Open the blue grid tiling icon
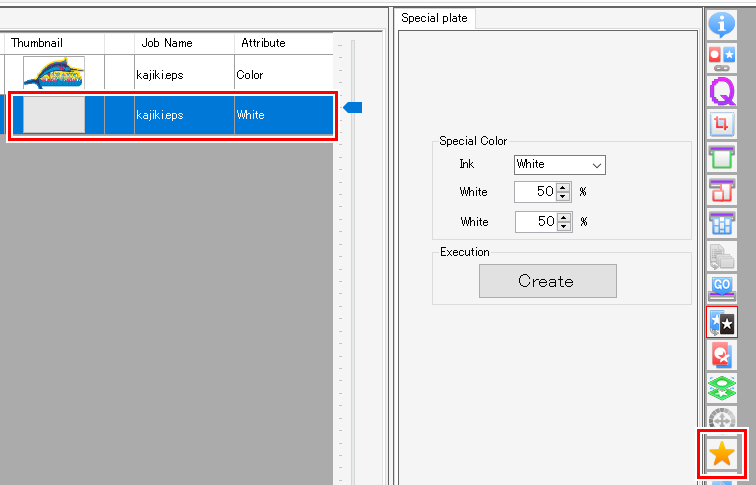This screenshot has width=756, height=485. click(721, 223)
